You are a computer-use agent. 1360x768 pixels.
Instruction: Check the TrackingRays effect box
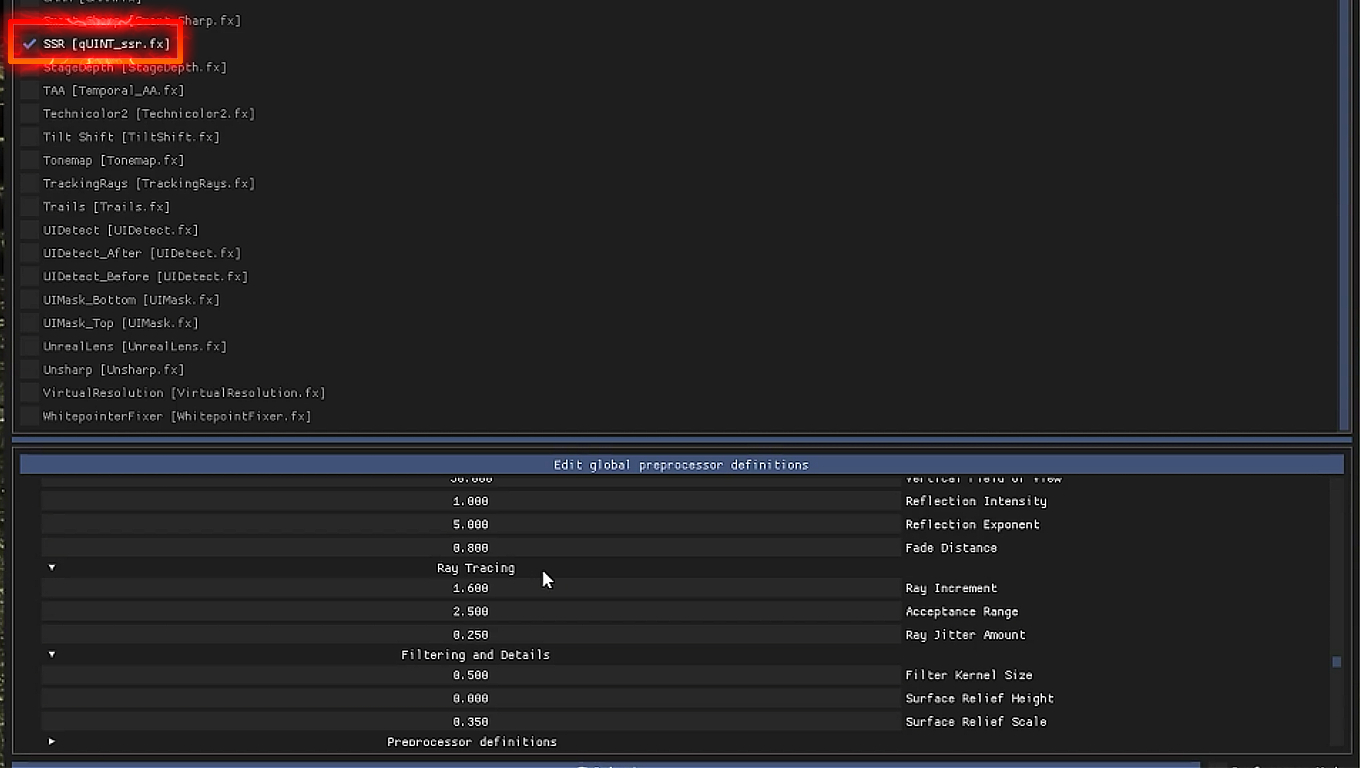[x=30, y=184]
